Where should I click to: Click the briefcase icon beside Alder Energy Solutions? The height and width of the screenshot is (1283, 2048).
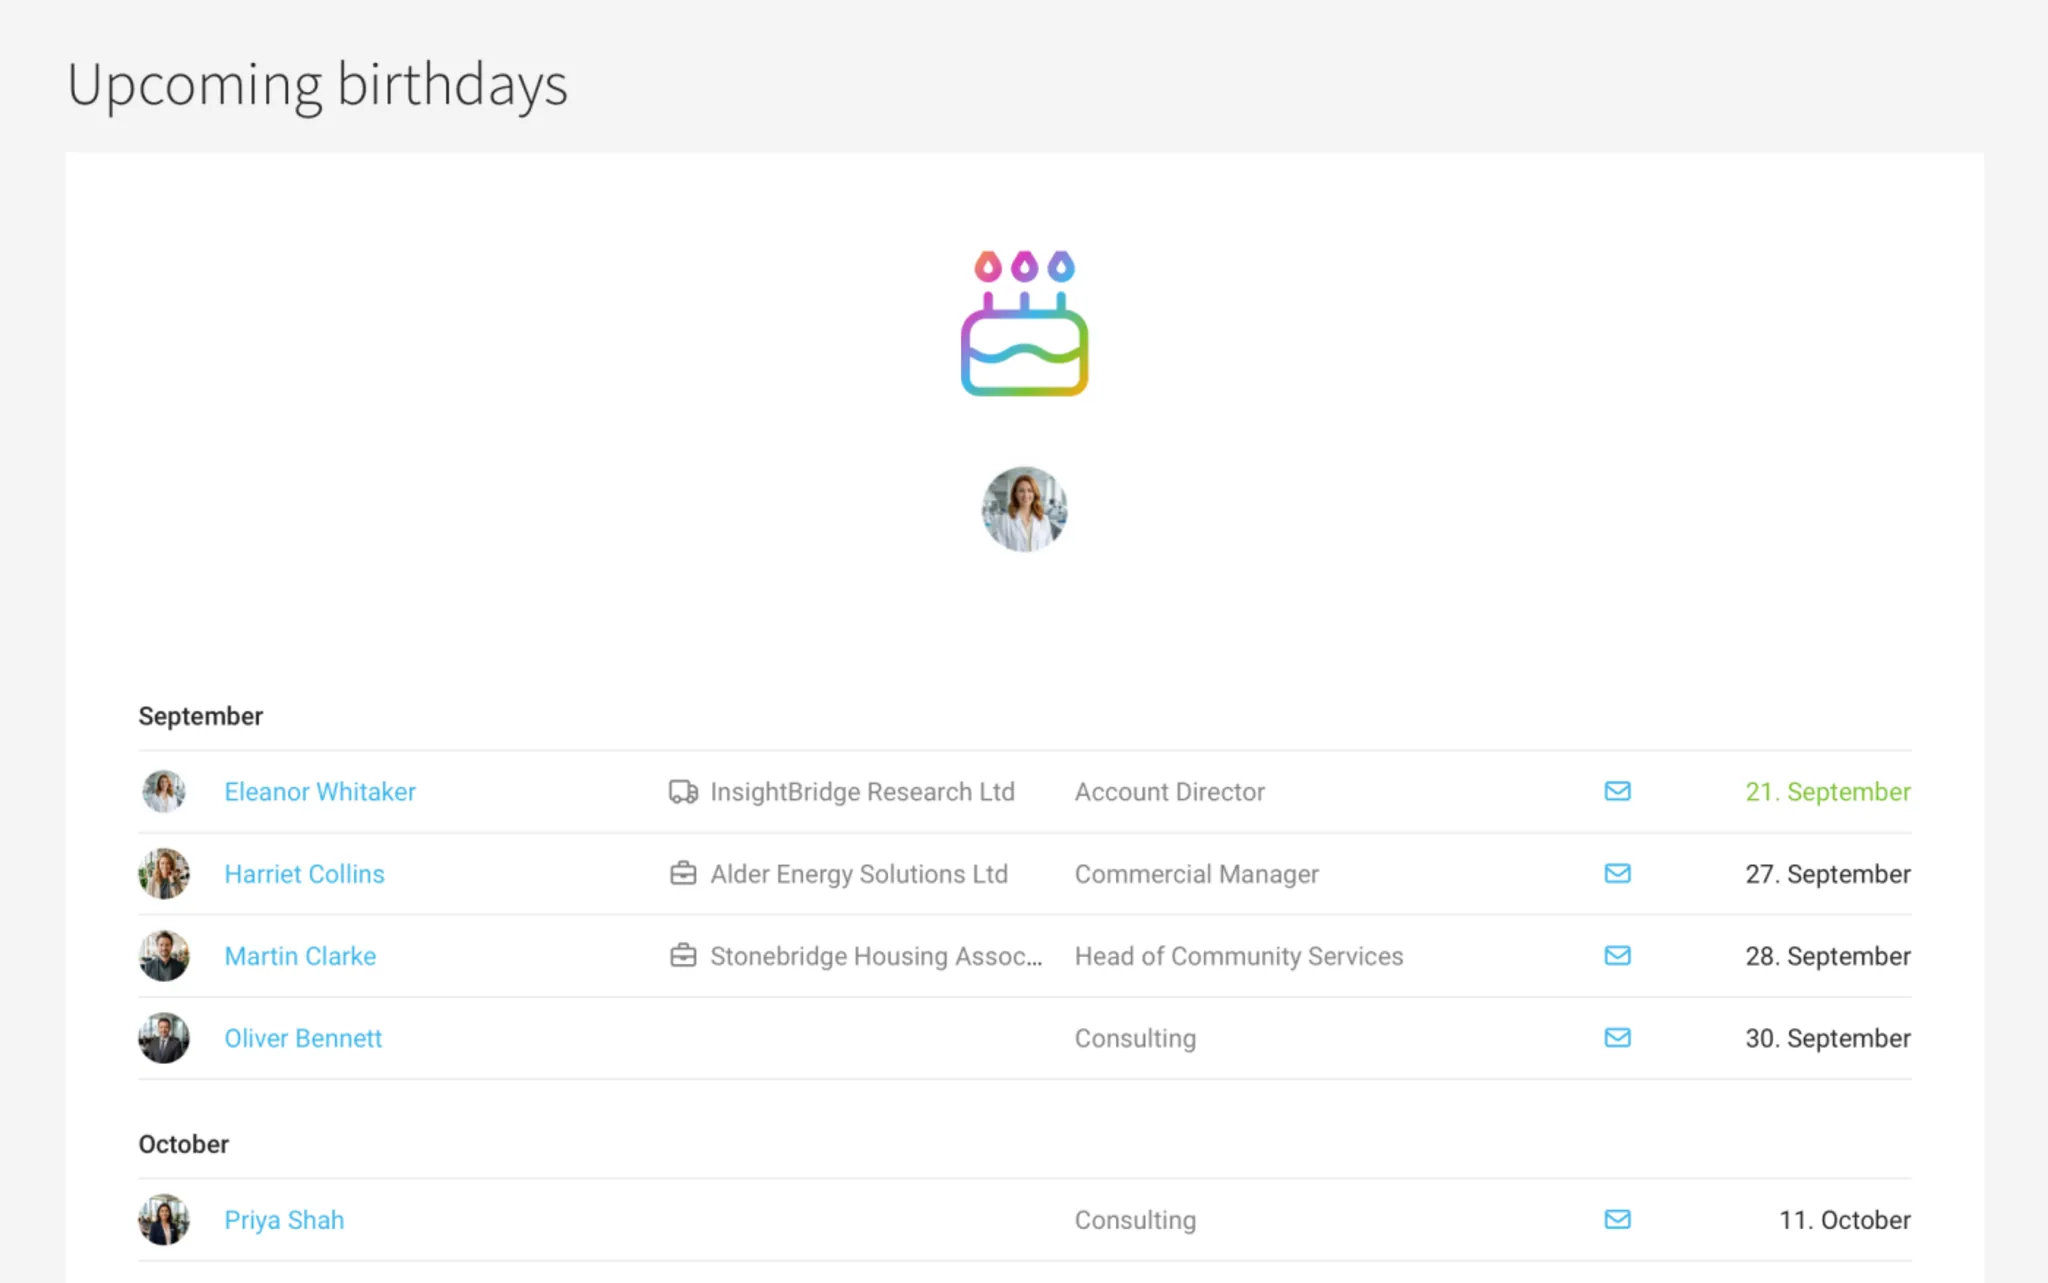click(683, 874)
